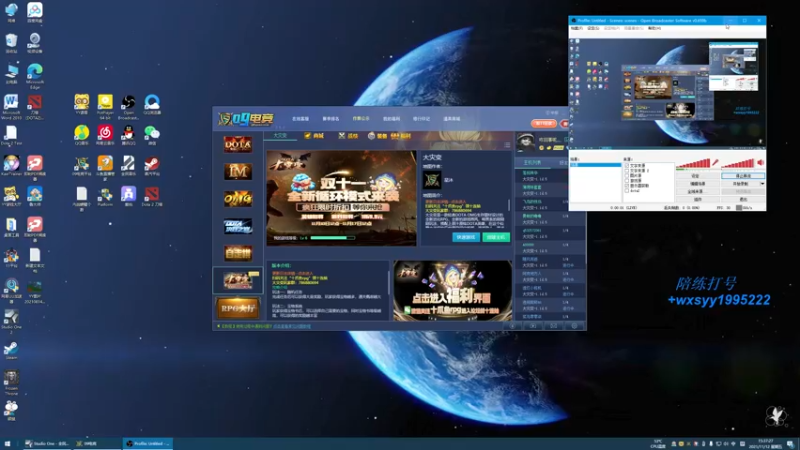This screenshot has width=800, height=450.
Task: Toggle 显示器获取 source checkbox in OBS
Action: (627, 186)
